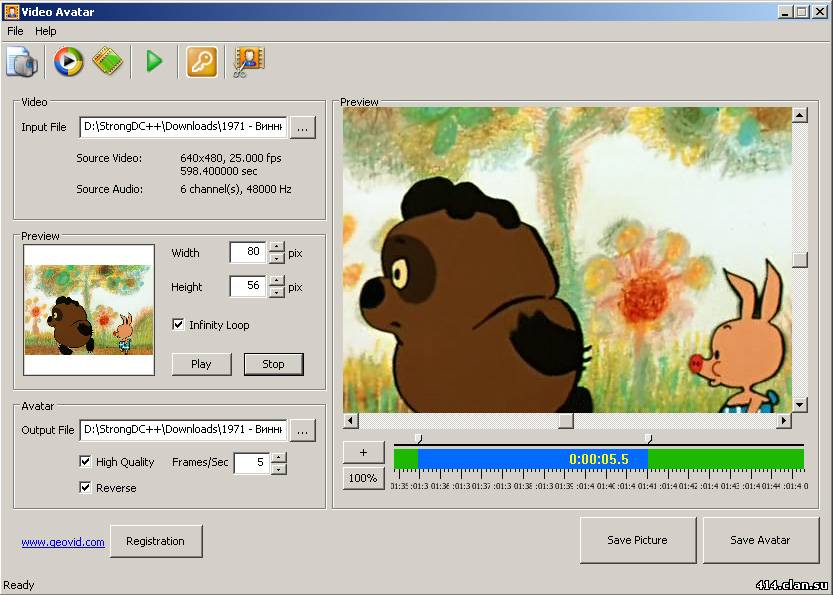833x595 pixels.
Task: Click the Save Avatar button
Action: [760, 540]
